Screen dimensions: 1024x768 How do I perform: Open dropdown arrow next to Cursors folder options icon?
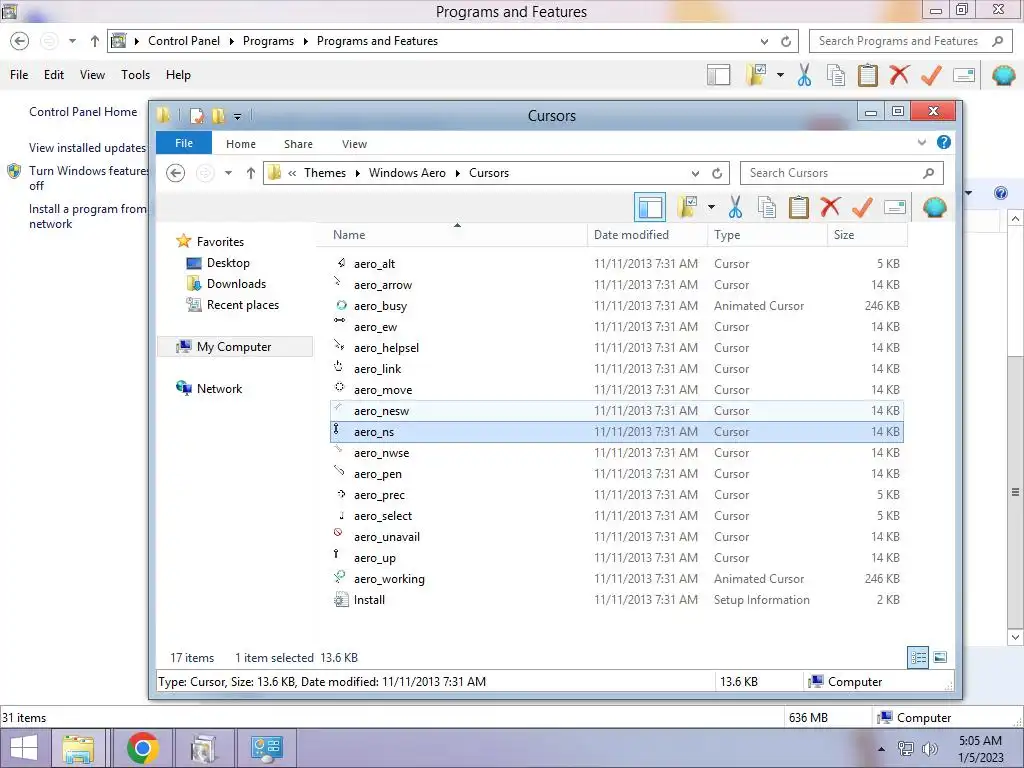(711, 208)
